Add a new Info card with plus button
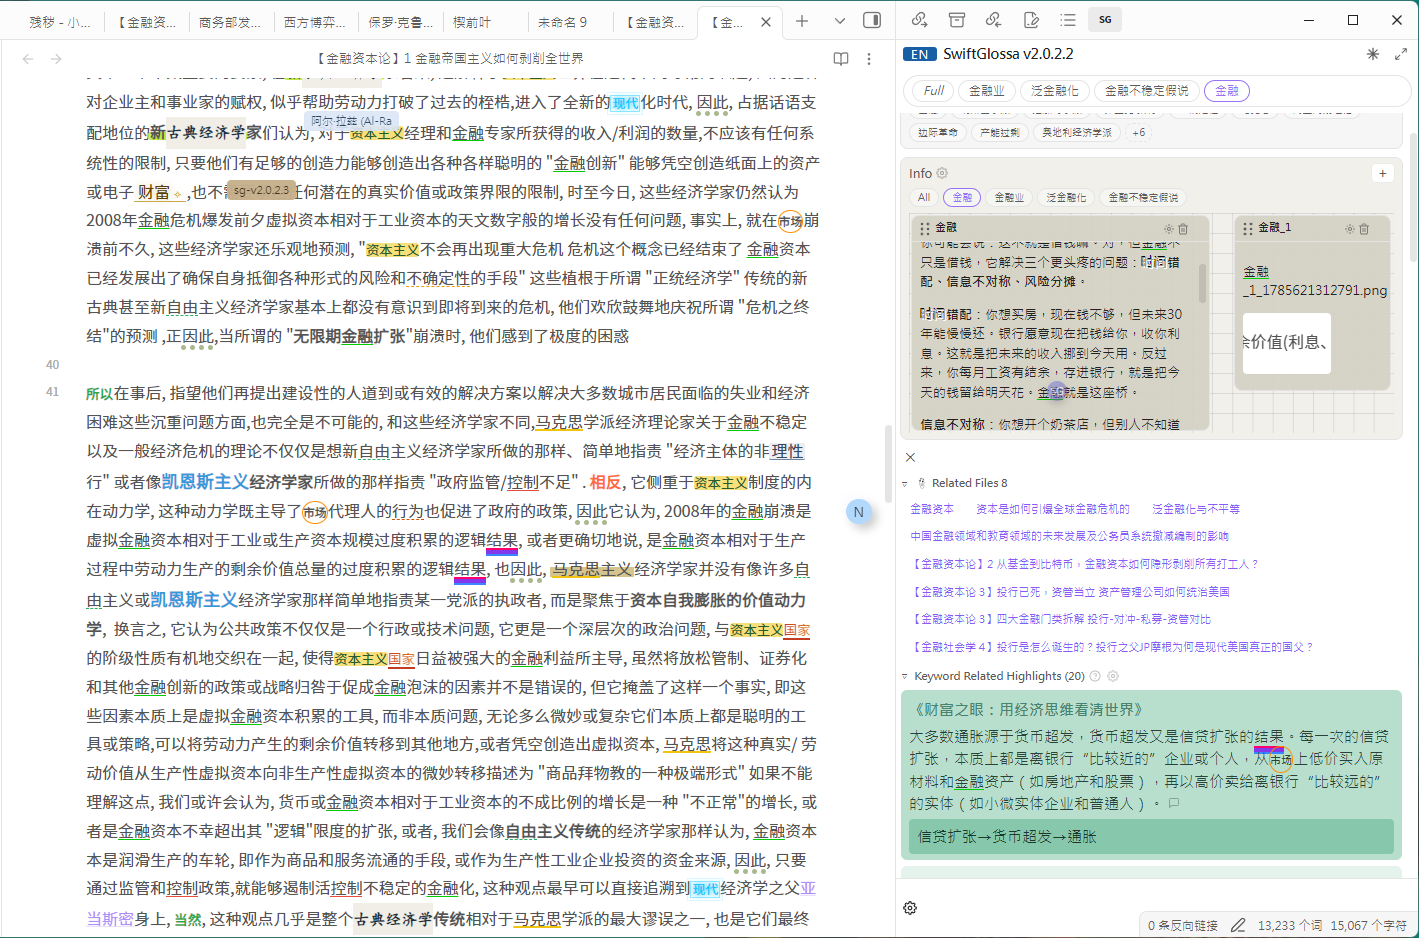This screenshot has width=1419, height=938. click(x=1383, y=173)
